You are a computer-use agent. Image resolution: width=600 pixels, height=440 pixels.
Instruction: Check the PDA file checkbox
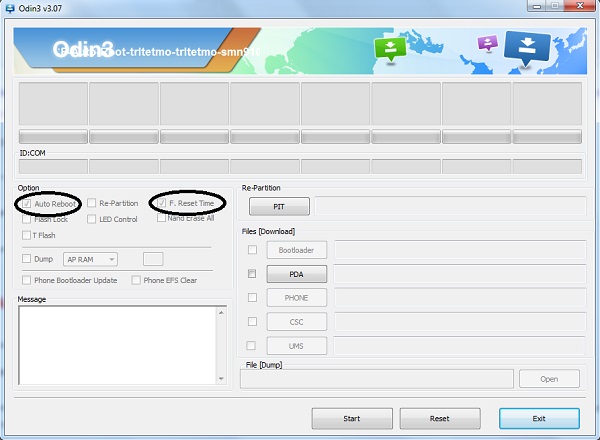pos(252,274)
